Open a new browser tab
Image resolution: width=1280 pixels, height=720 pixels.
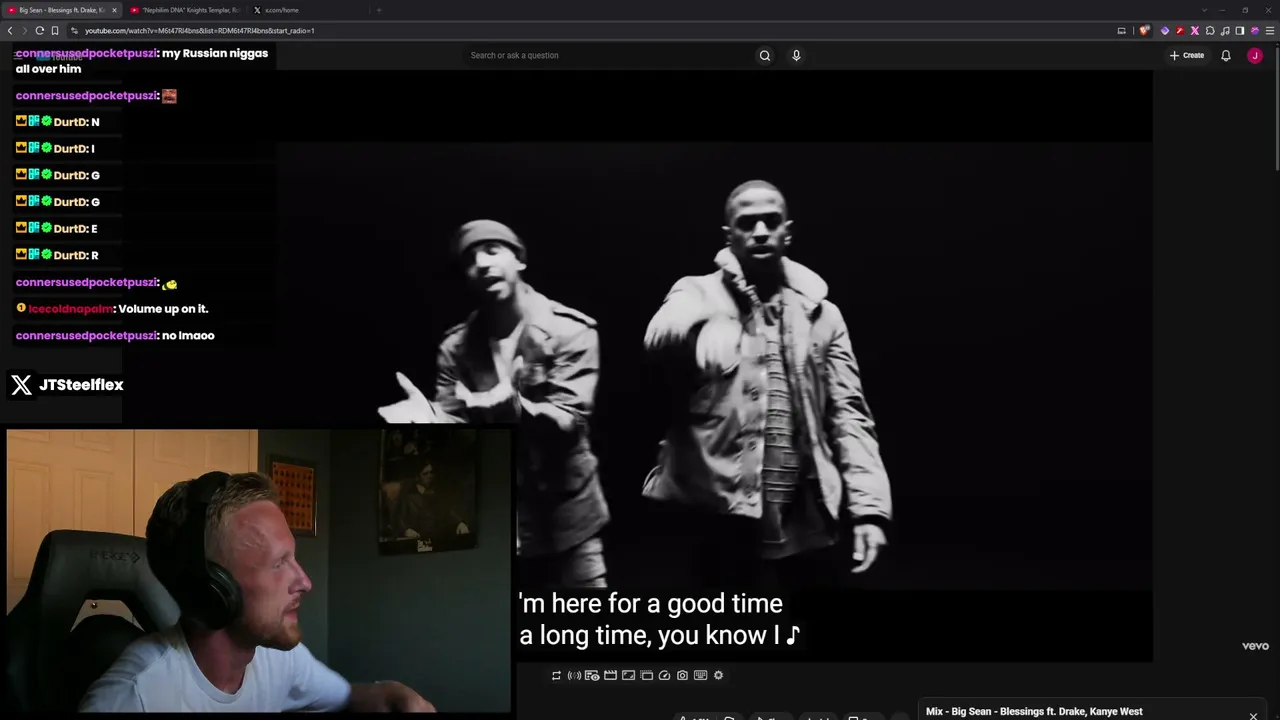pyautogui.click(x=379, y=10)
